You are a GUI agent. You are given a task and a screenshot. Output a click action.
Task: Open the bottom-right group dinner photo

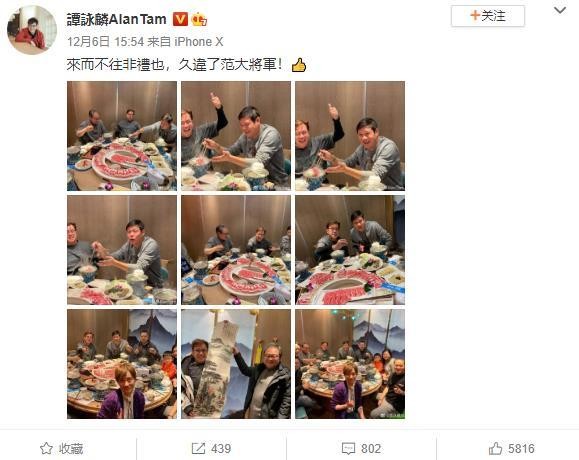pos(350,364)
